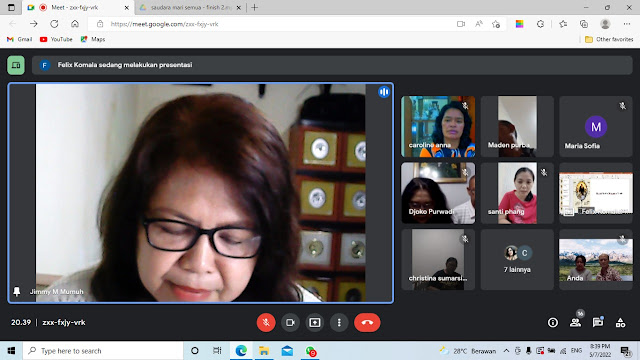Open the tab actions menu icon
The image size is (640, 360).
click(11, 7)
